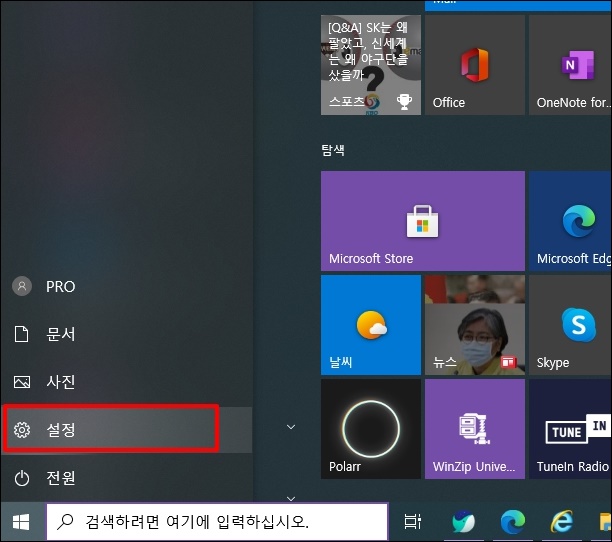
Task: Open the 스포츠 sports news tile
Action: [371, 65]
